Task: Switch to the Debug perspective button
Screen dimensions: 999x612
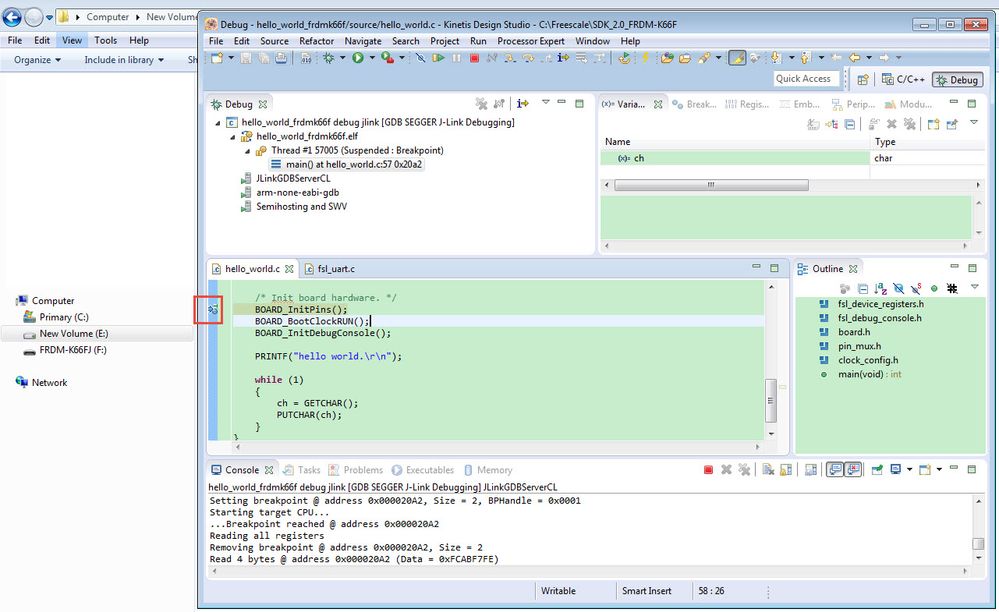Action: point(957,80)
